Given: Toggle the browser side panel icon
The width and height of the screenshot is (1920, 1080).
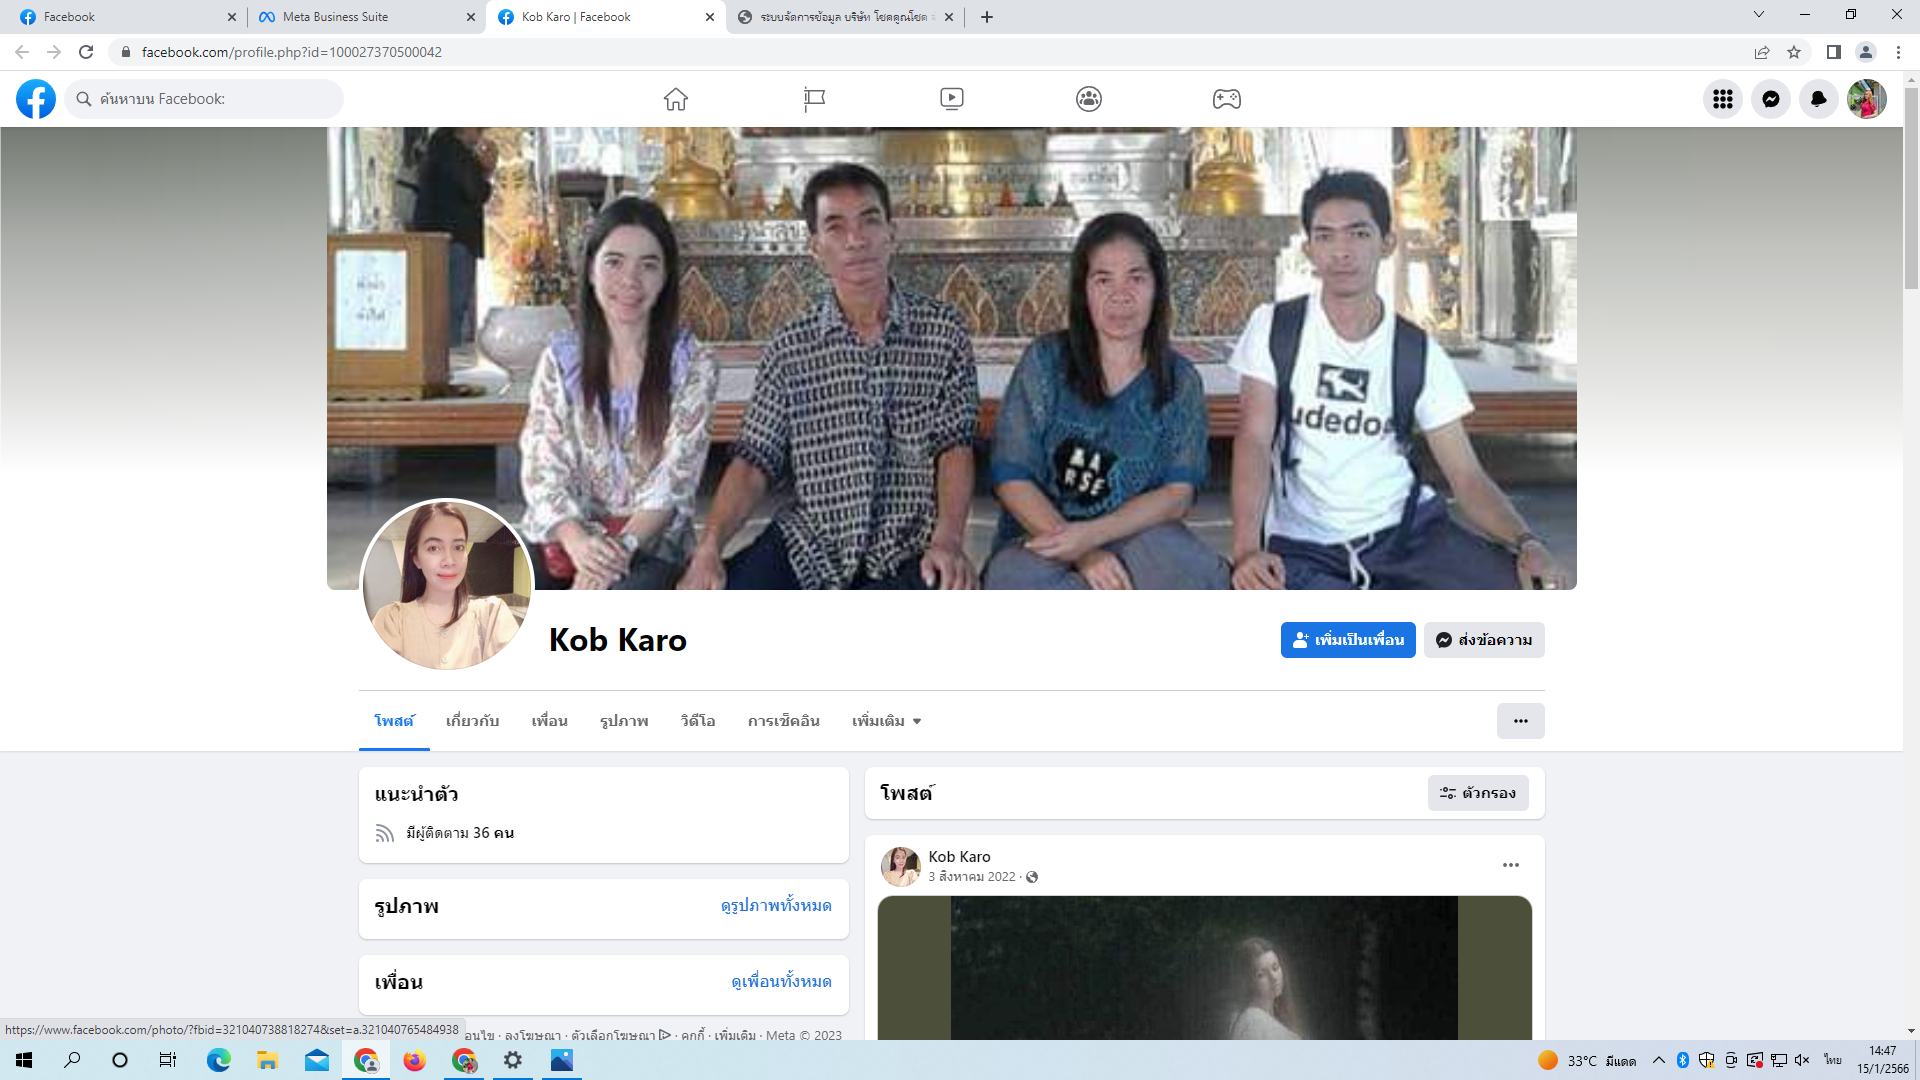Looking at the screenshot, I should click(x=1833, y=52).
